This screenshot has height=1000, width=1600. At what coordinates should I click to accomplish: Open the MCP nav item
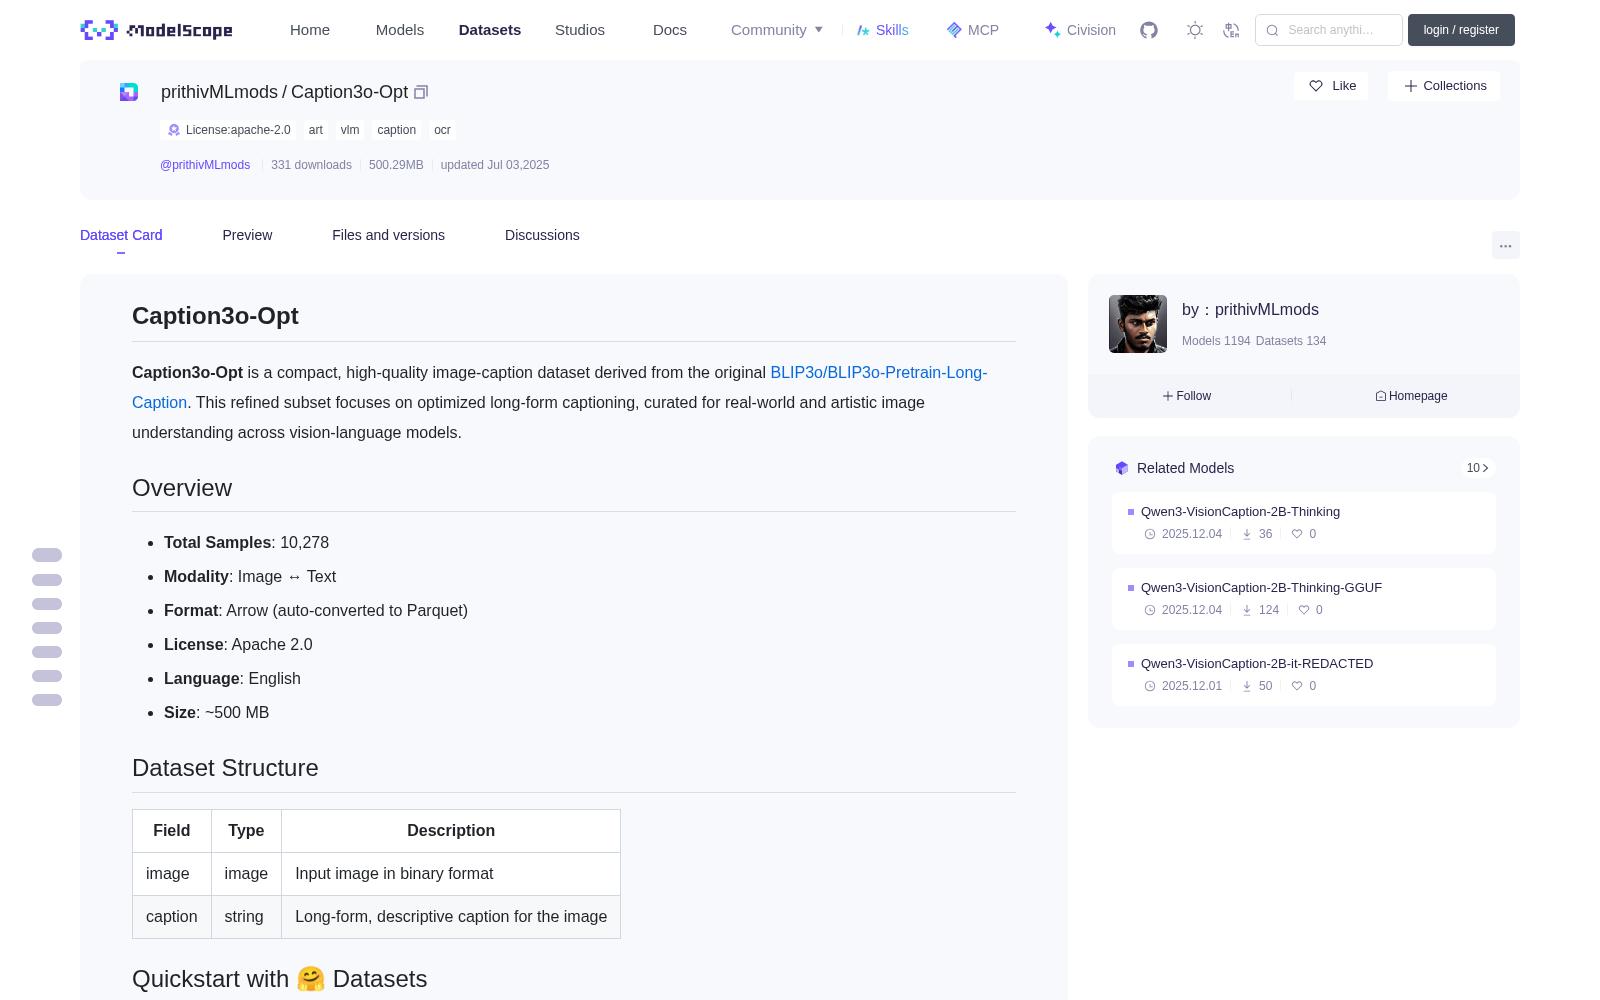(973, 30)
